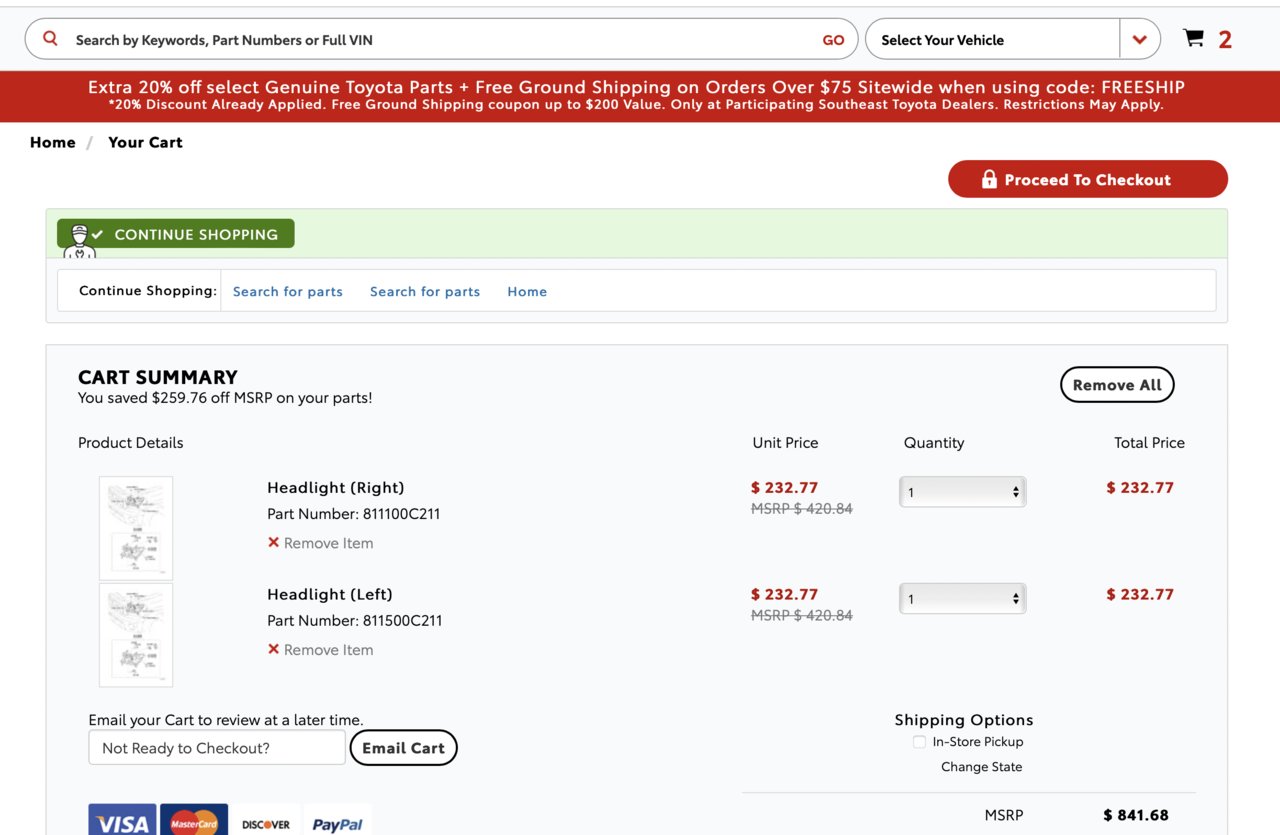
Task: Click unit price $ 232.77 for Headlight (Right)
Action: pos(785,488)
